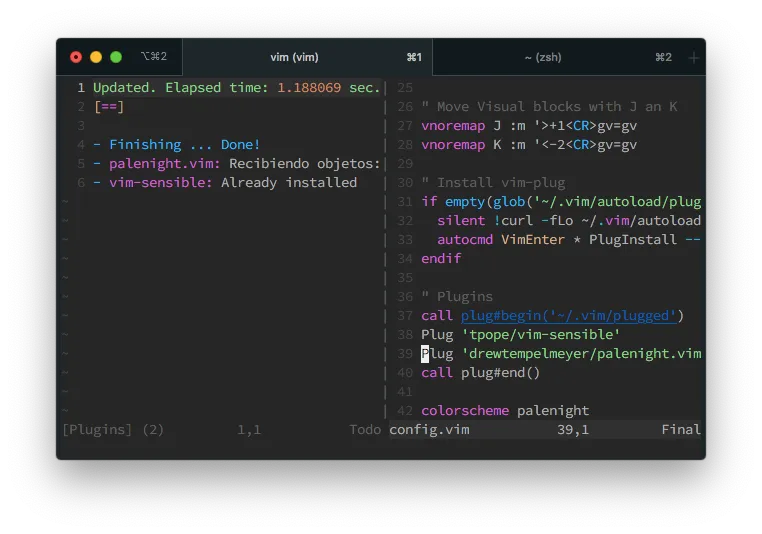Click the 'tpope/vim-sensible' Plug line
Image resolution: width=762 pixels, height=534 pixels.
point(520,334)
